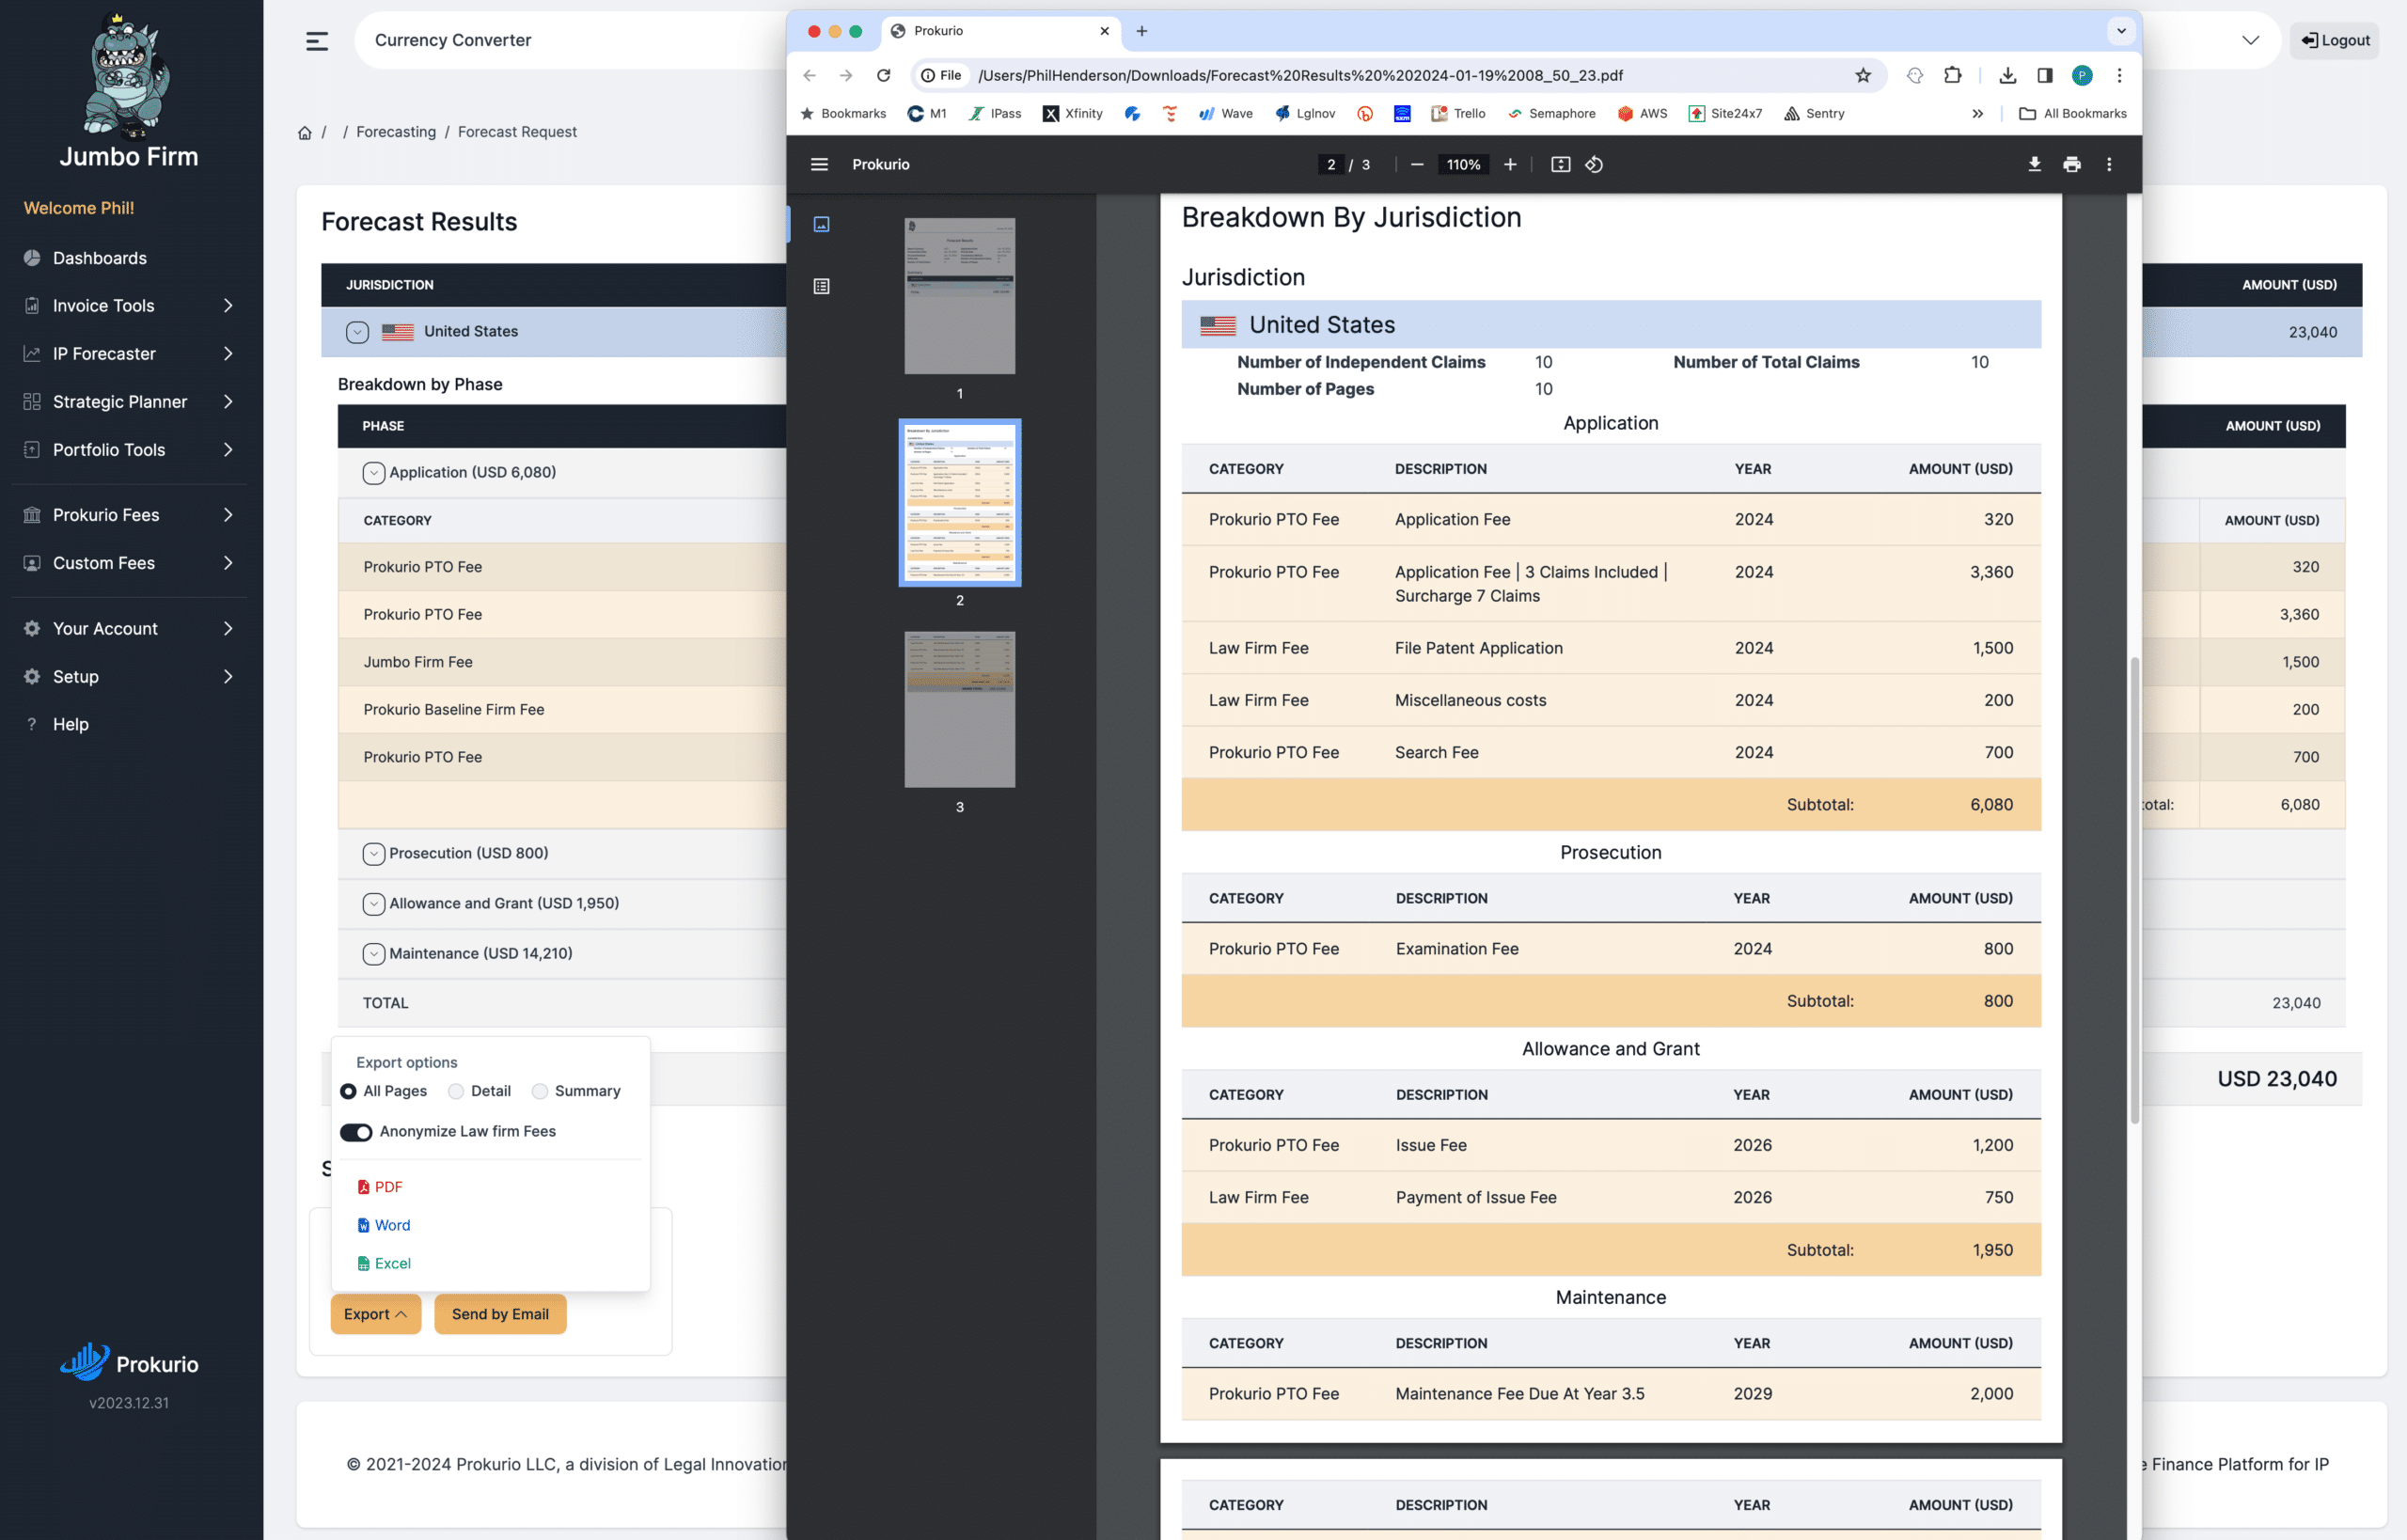
Task: Expand Invoice Tools sidebar menu
Action: (x=130, y=306)
